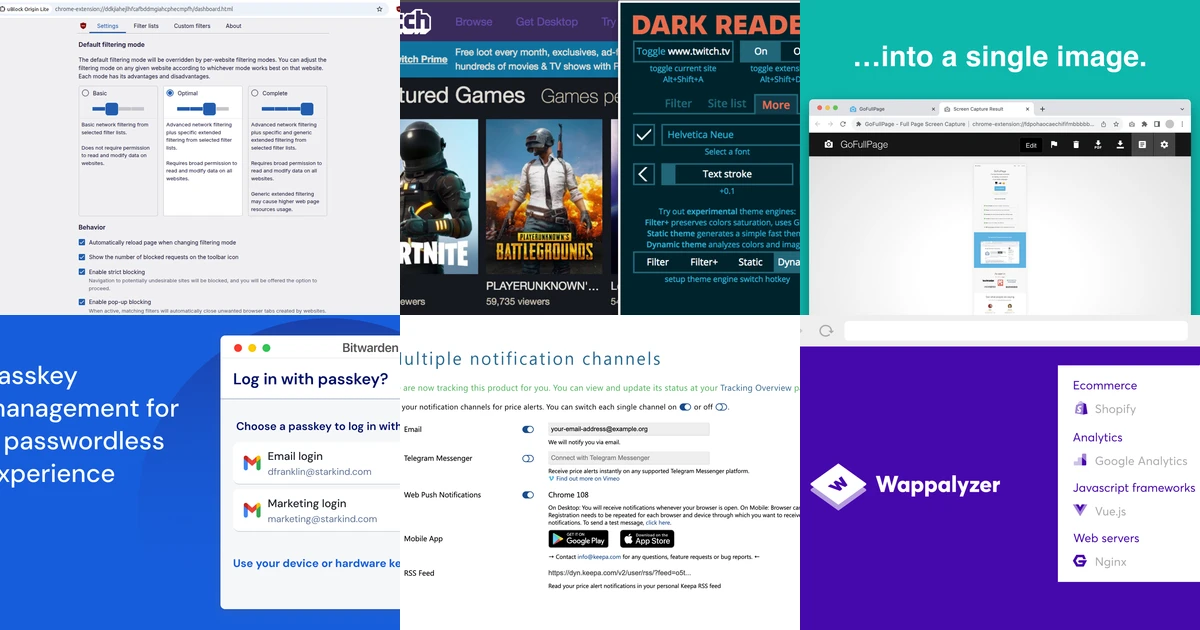Toggle the Email notification channel switch
This screenshot has height=630, width=1200.
[528, 429]
